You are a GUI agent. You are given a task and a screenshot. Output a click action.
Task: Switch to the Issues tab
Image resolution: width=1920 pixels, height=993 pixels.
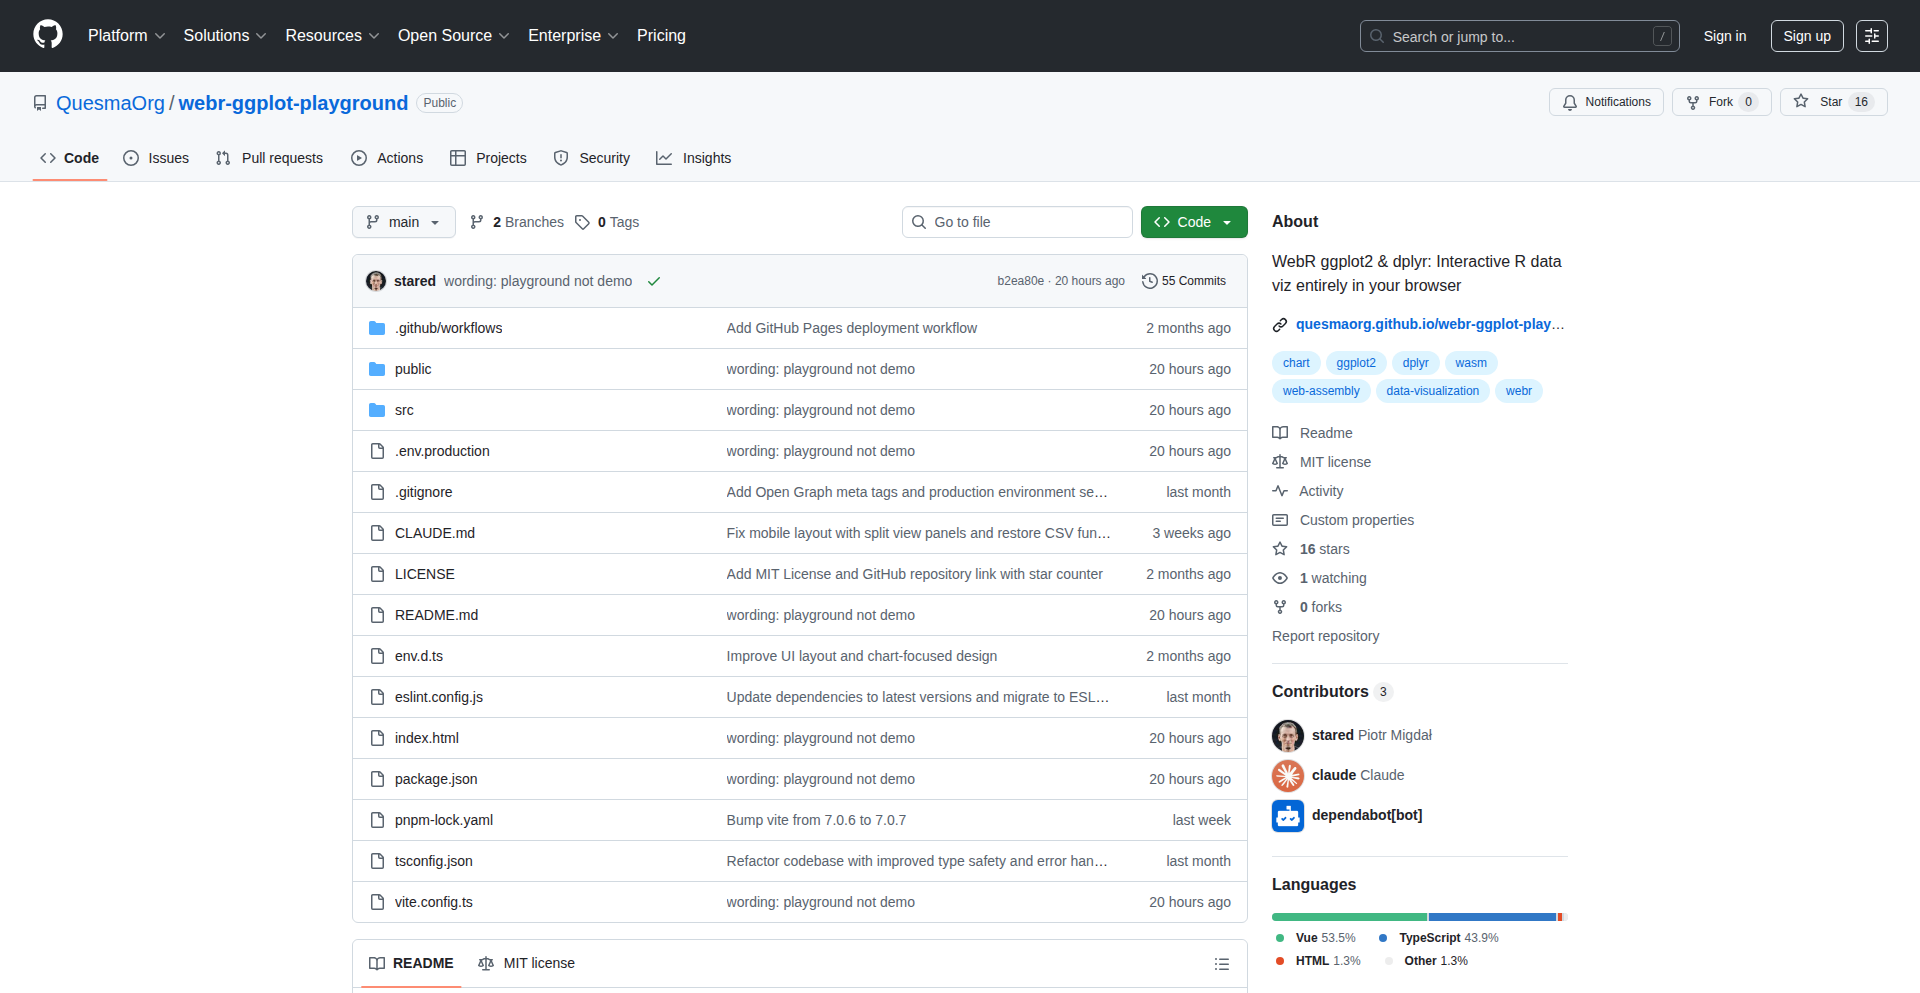tap(156, 158)
